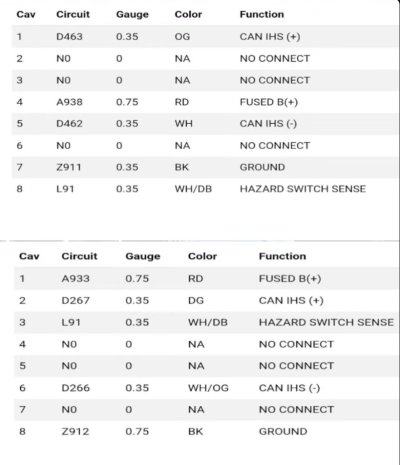Select the WH color cell for D462
The image size is (400, 465).
pos(183,123)
